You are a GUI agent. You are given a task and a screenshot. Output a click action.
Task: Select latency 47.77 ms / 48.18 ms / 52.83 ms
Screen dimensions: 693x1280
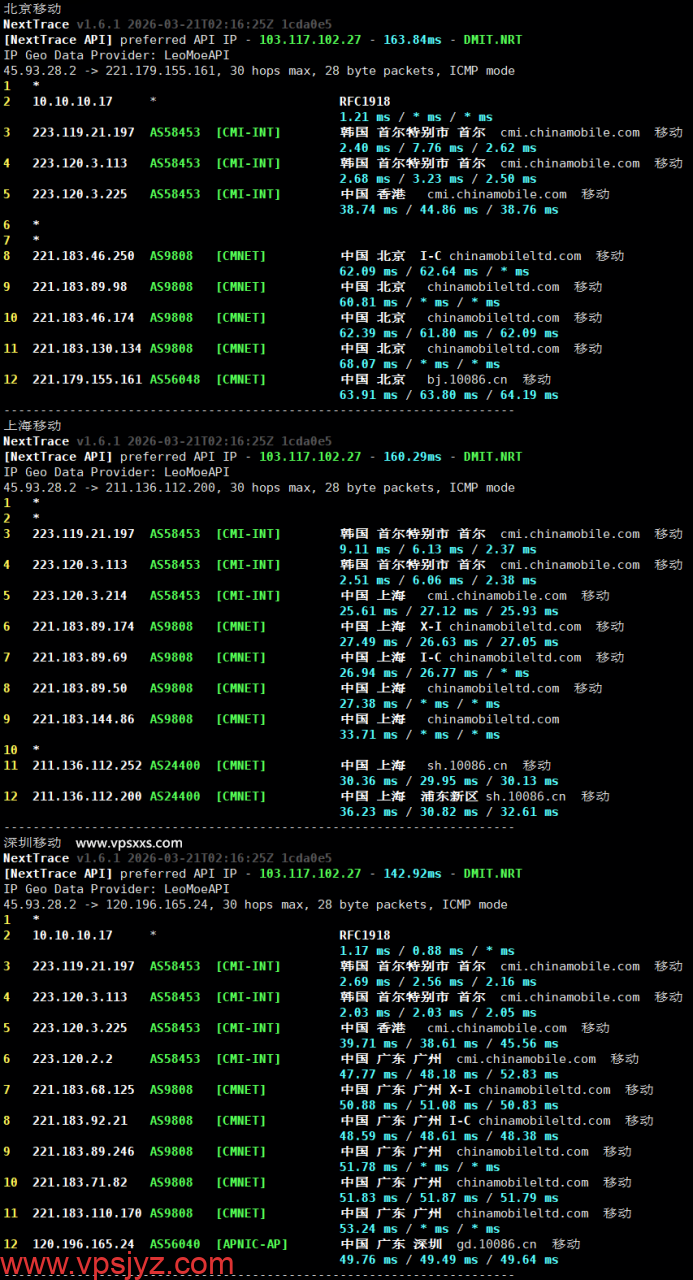[449, 1075]
